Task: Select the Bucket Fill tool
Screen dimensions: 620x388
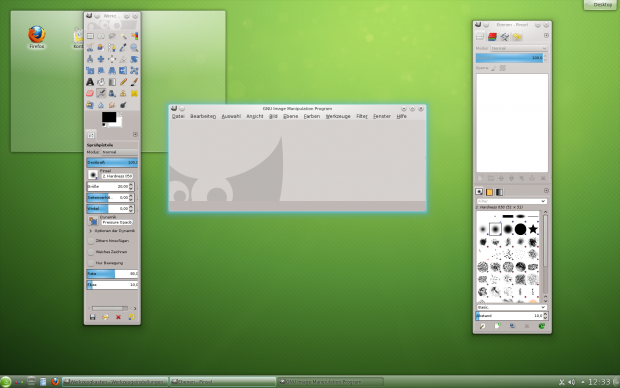Action: 101,82
